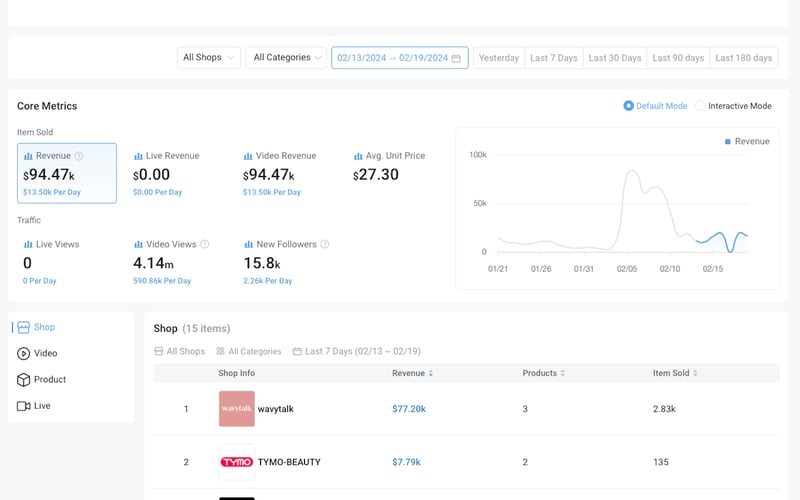
Task: Click TYMO-BEAUTY revenue $7.79k
Action: (x=406, y=462)
